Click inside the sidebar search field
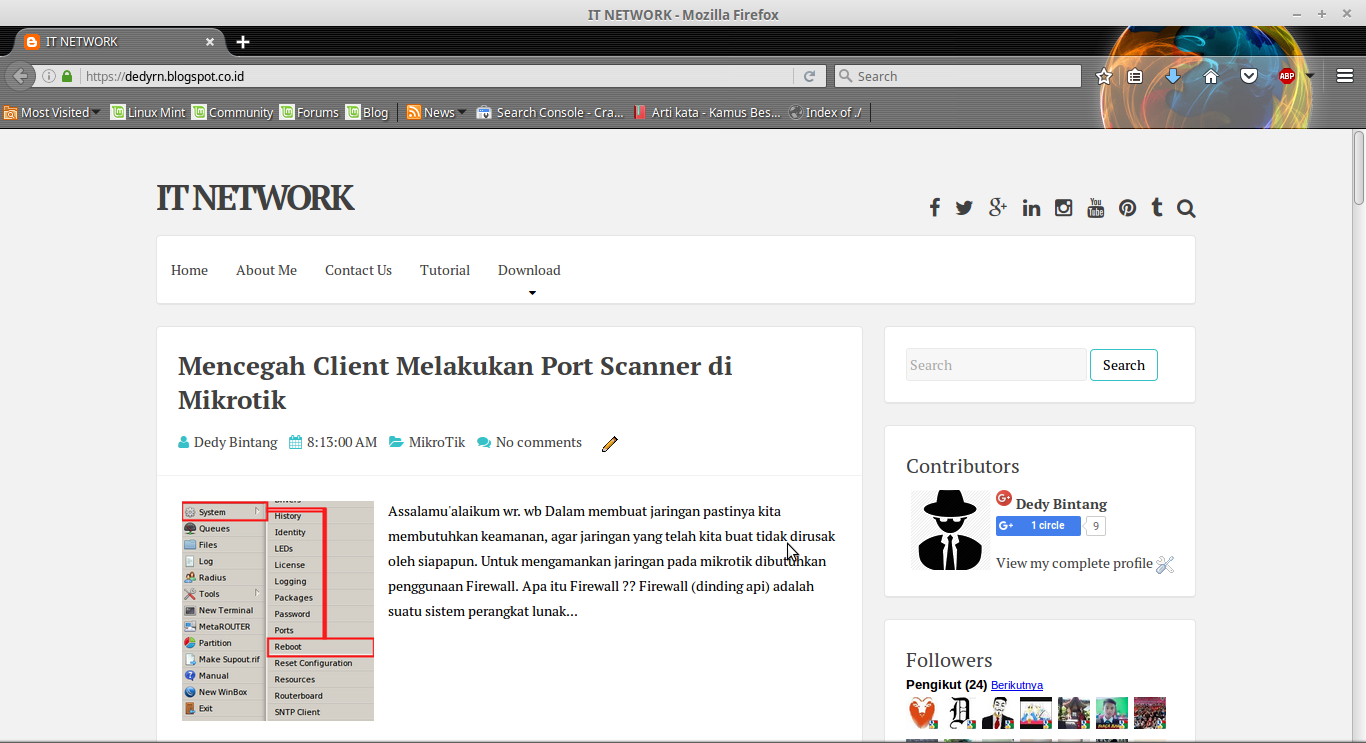The image size is (1366, 743). [995, 364]
